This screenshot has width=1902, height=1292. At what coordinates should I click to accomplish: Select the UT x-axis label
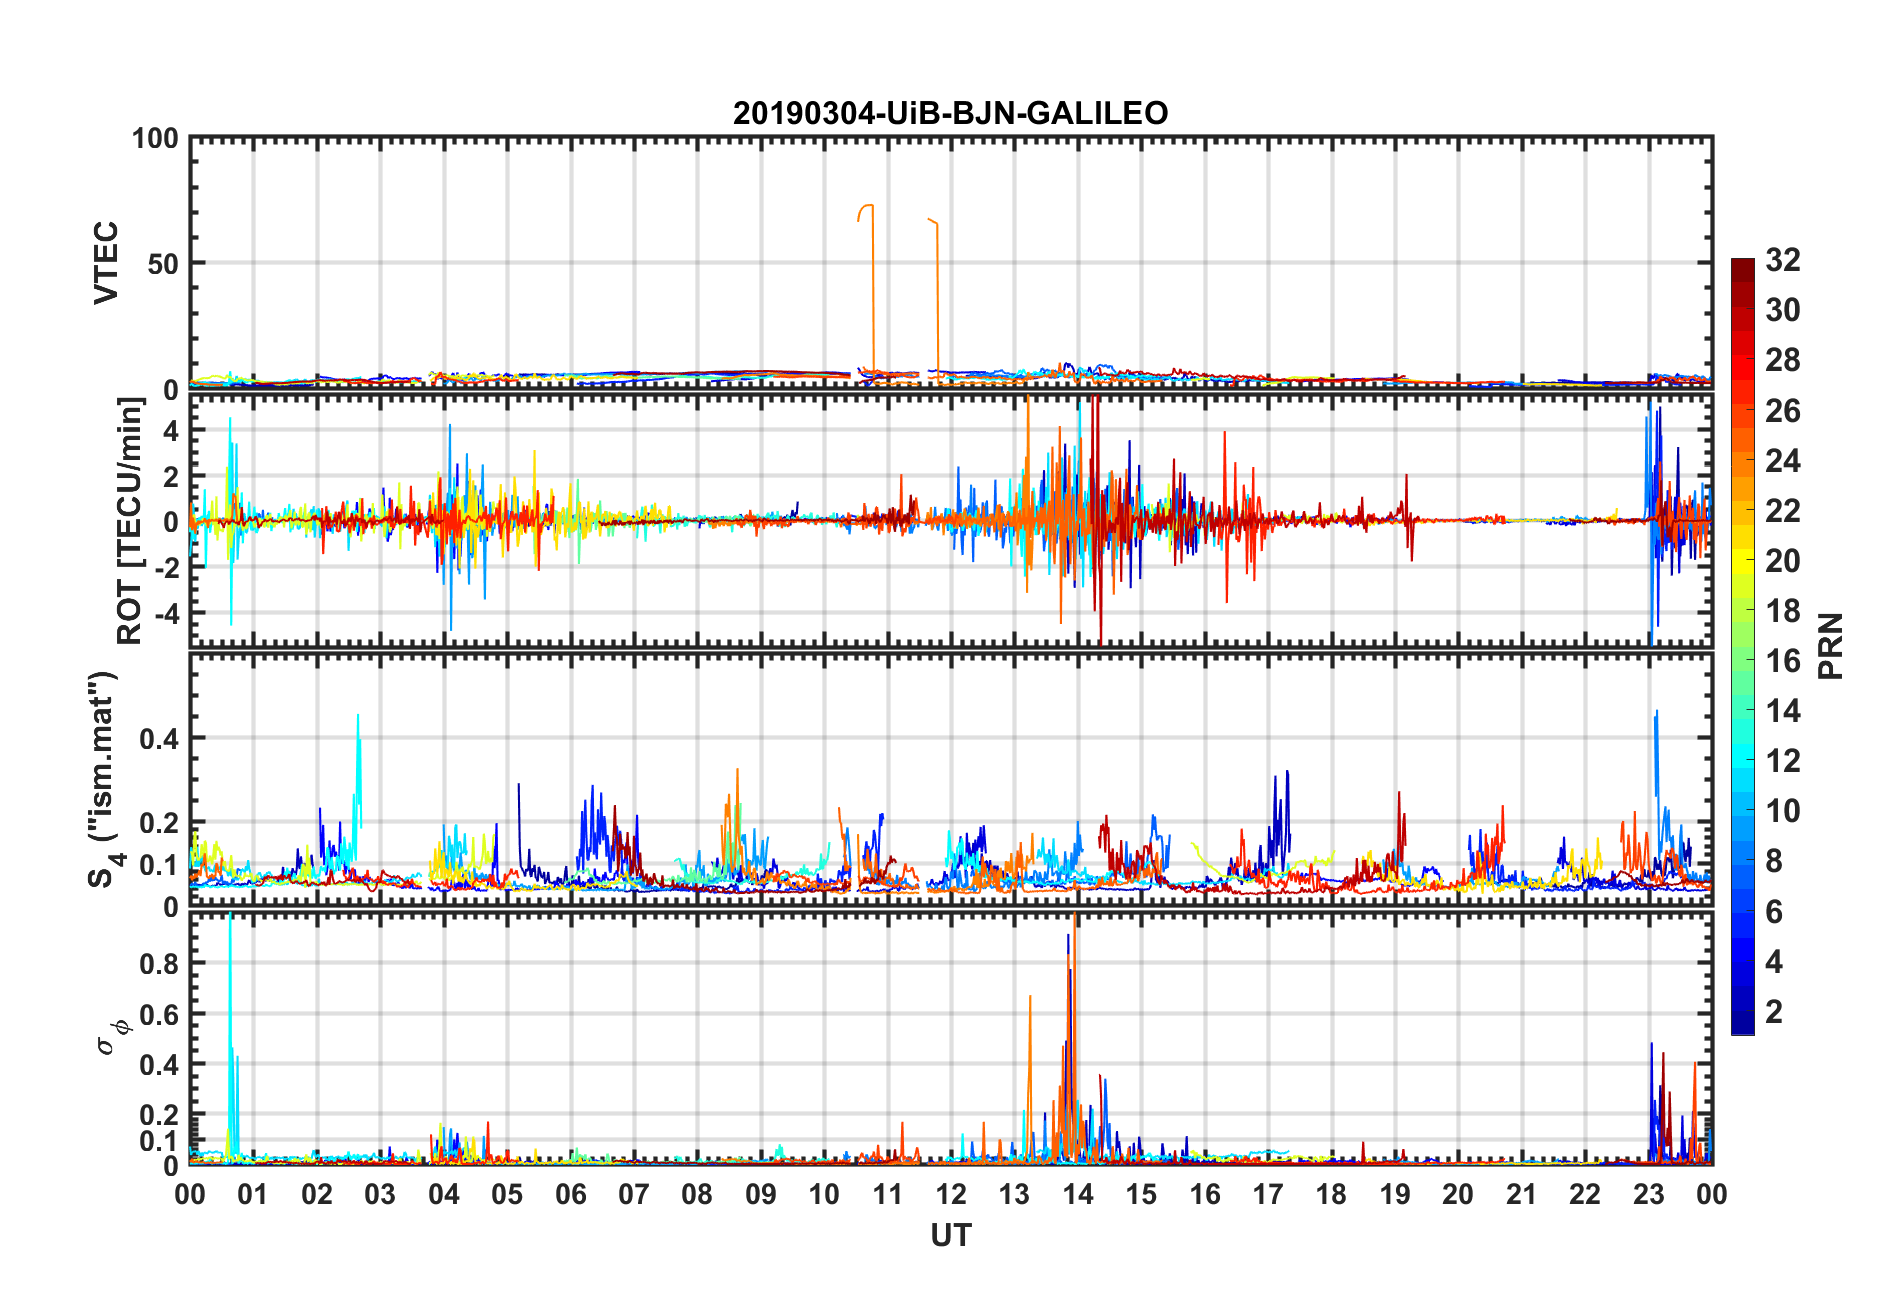[951, 1236]
